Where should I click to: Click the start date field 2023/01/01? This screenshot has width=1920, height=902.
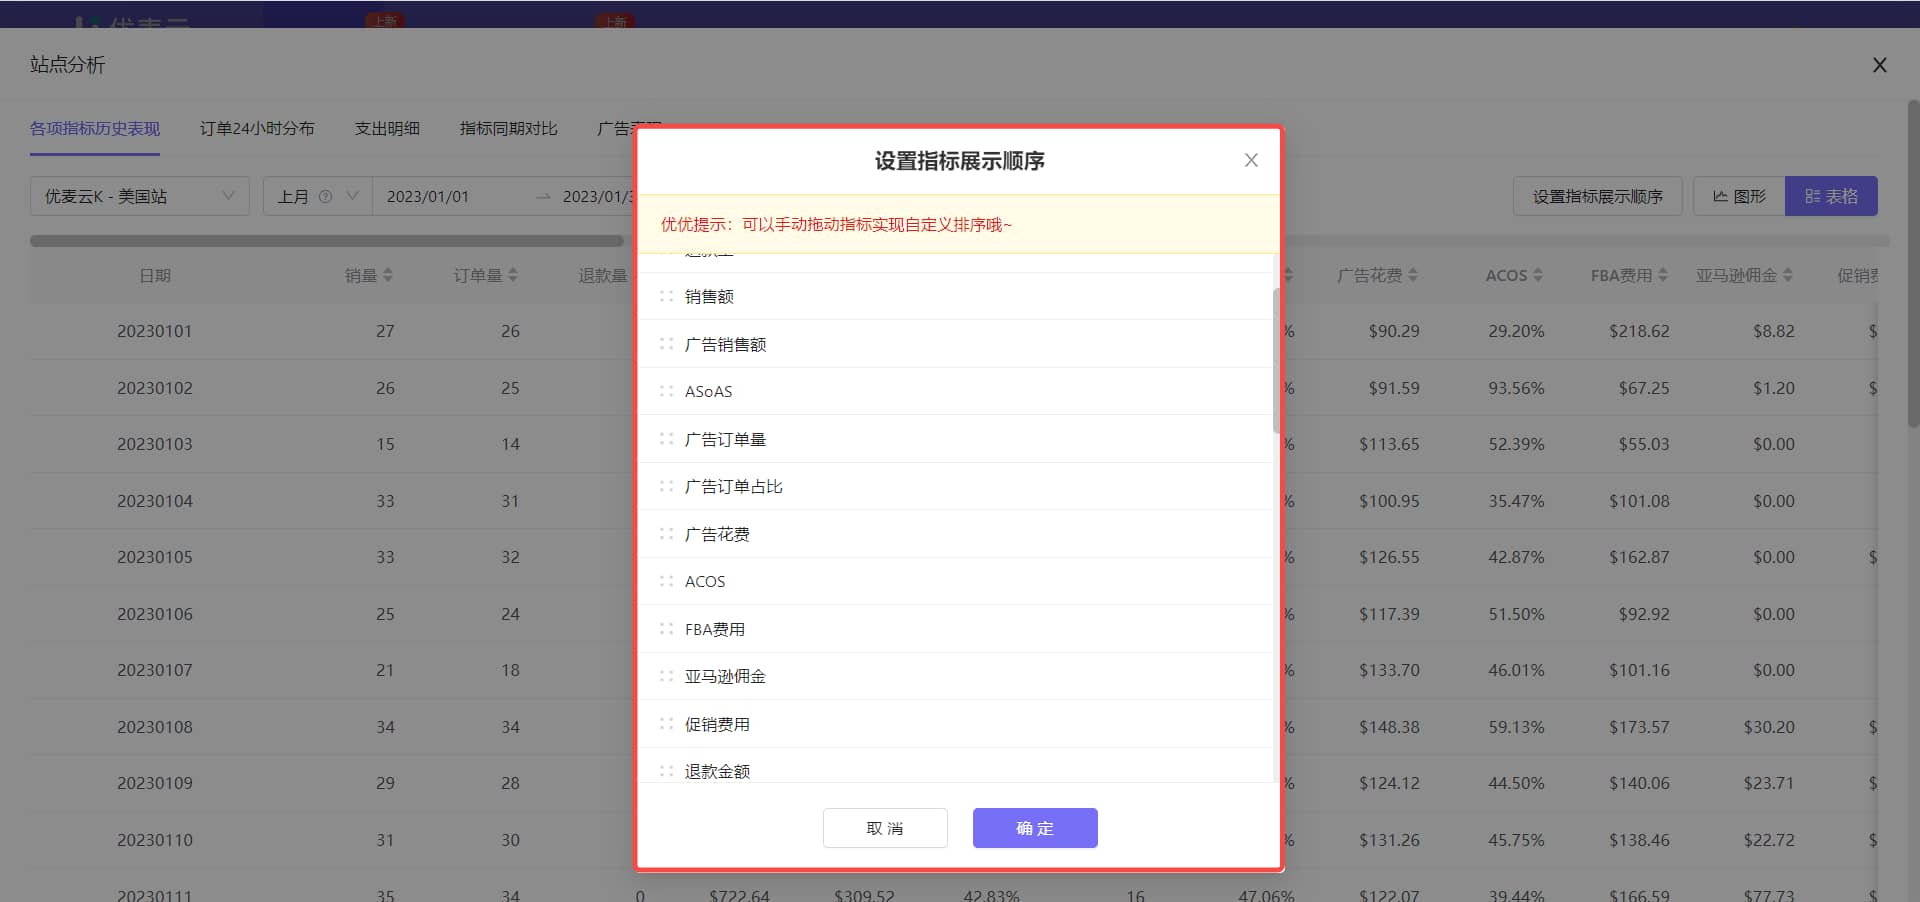coord(428,197)
